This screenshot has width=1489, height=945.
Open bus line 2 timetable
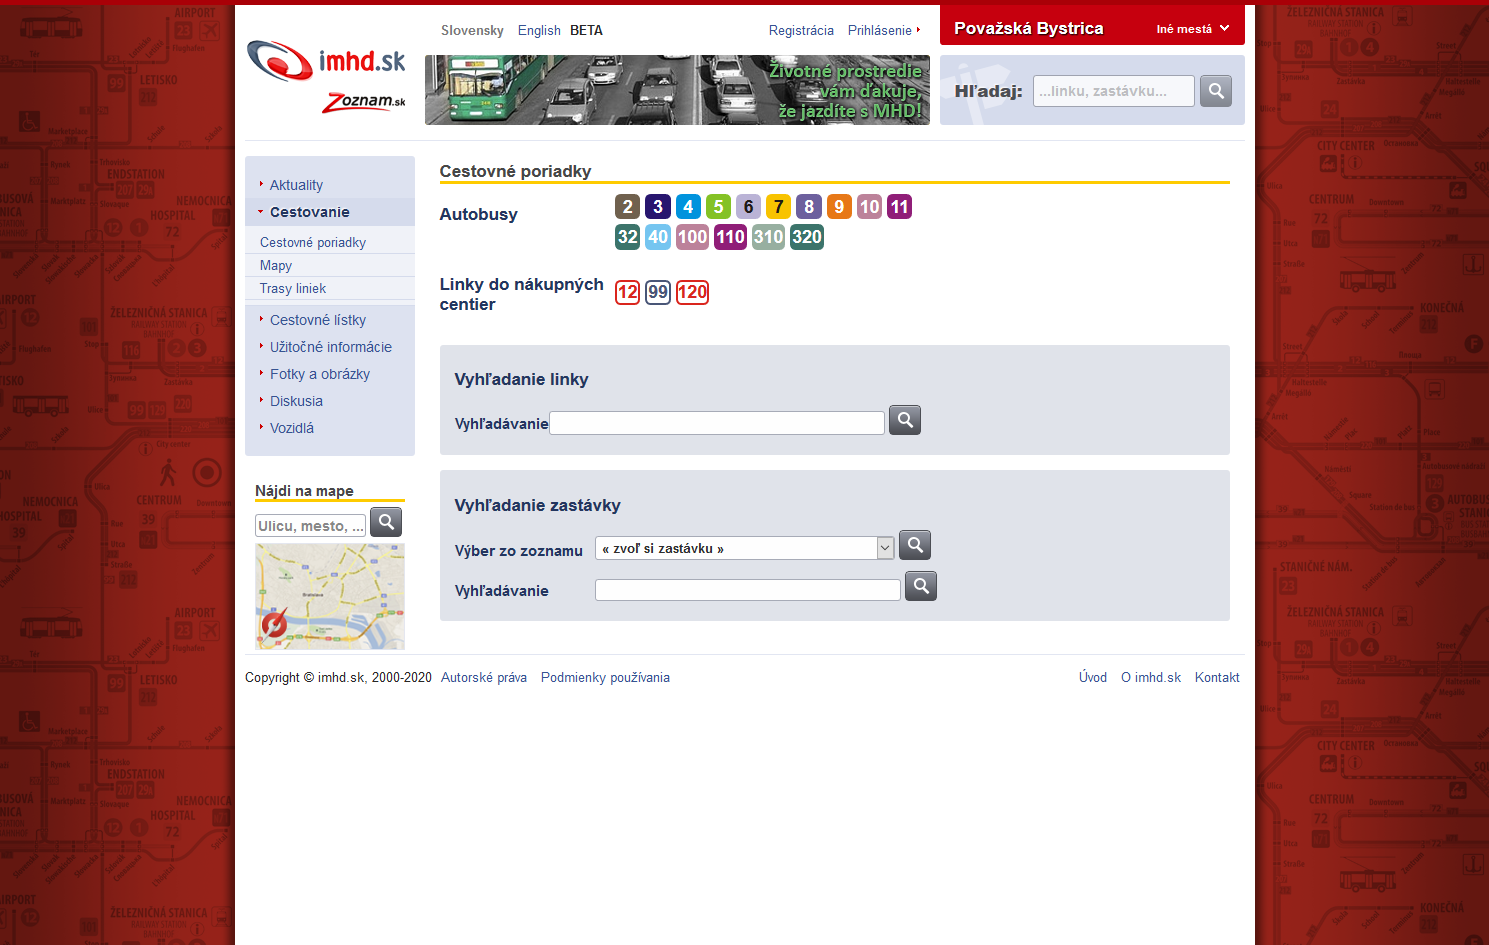click(627, 207)
